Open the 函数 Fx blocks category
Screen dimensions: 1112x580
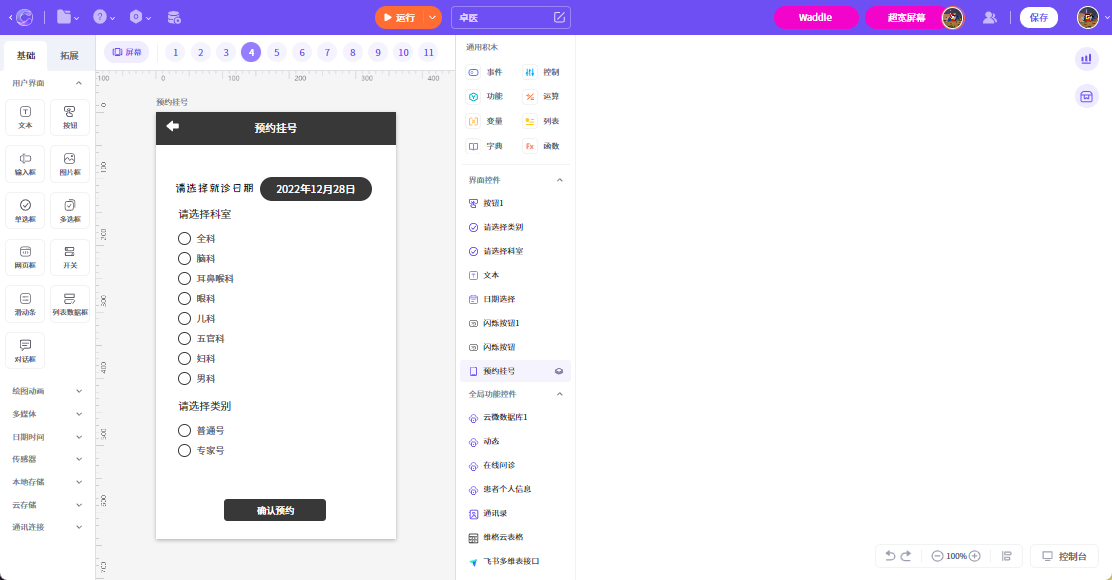(x=541, y=146)
